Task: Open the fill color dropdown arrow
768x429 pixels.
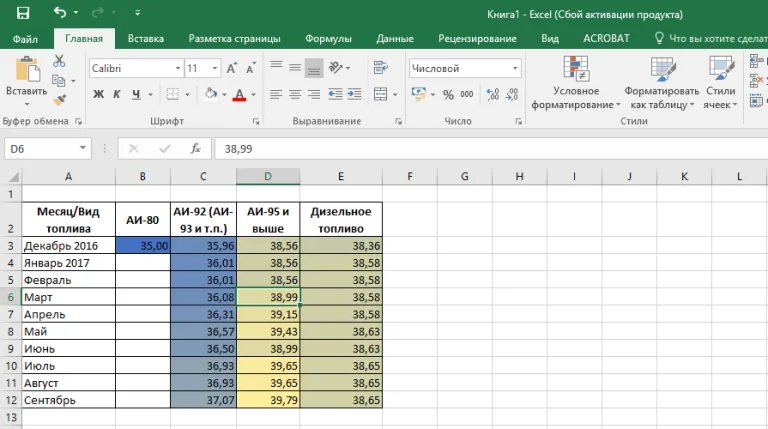Action: (x=224, y=95)
